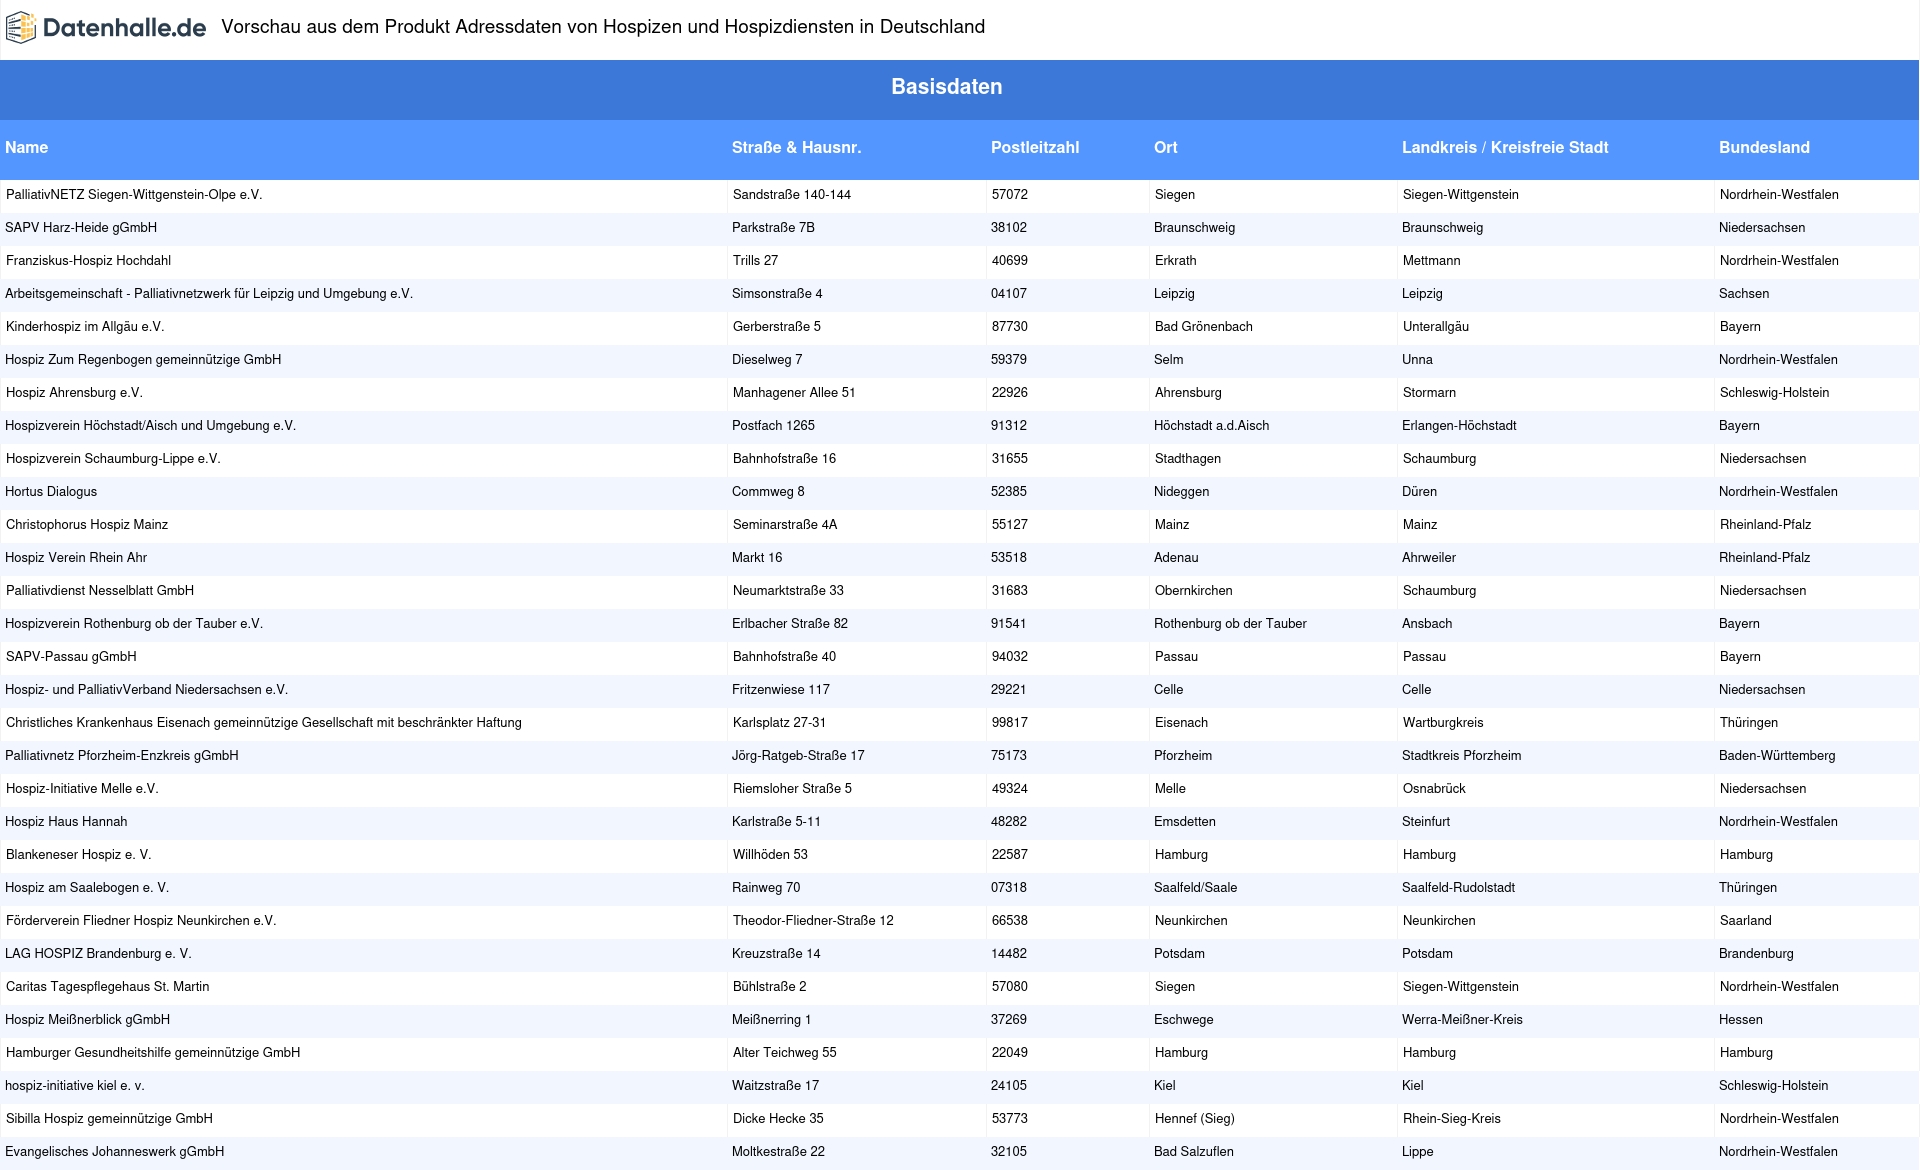Click Manhagener Allee 51 address cell
Screen dimensions: 1920x1170
[x=794, y=393]
